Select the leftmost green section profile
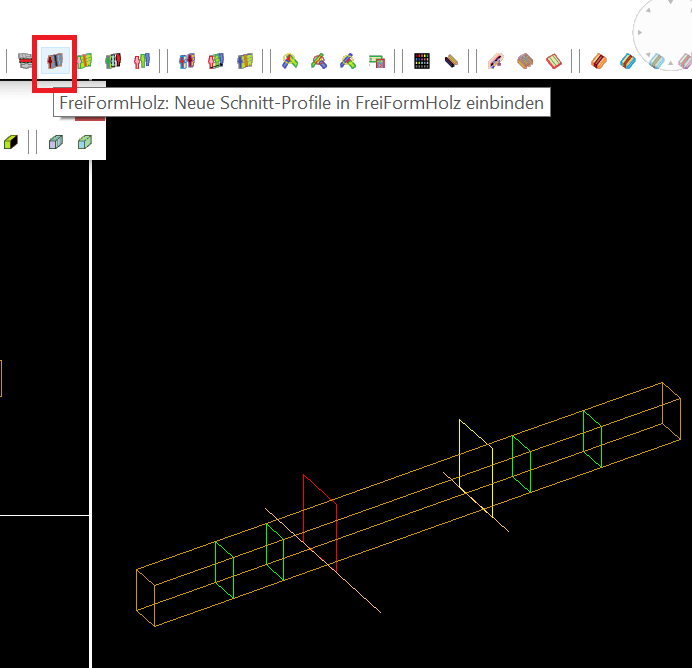 [224, 570]
